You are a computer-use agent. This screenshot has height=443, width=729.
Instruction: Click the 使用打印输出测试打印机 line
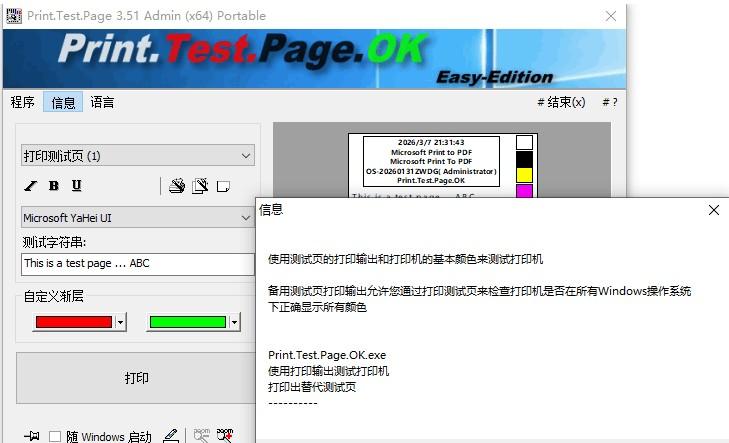[328, 371]
